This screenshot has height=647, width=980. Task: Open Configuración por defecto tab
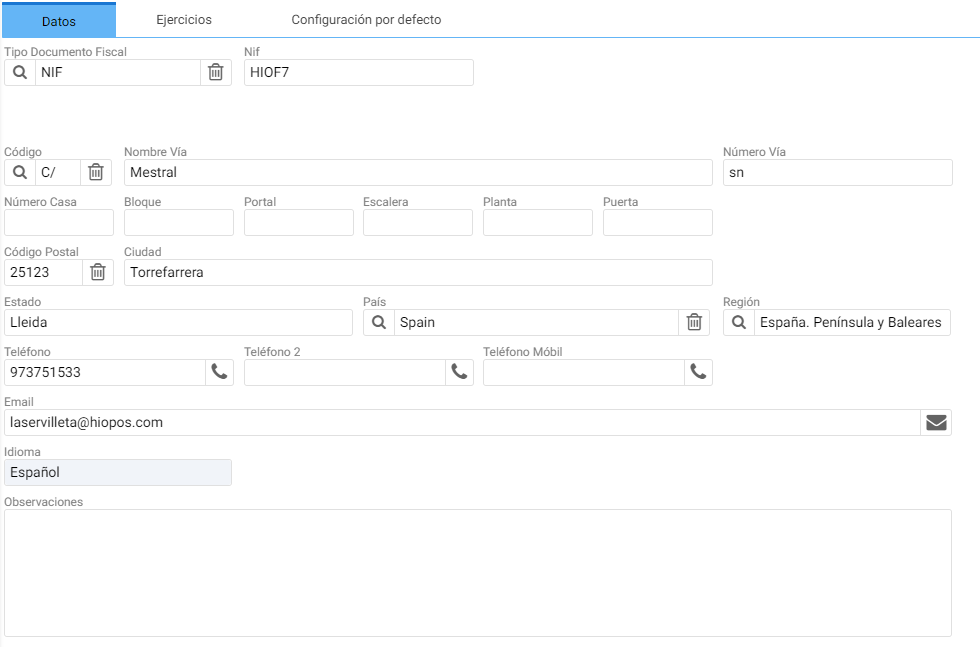pos(366,20)
